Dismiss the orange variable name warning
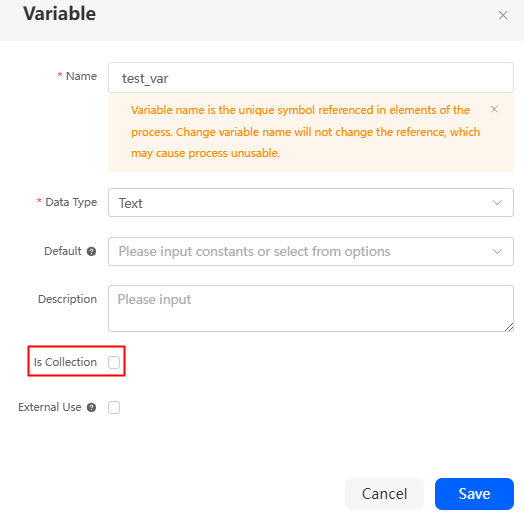524x512 pixels. [494, 109]
